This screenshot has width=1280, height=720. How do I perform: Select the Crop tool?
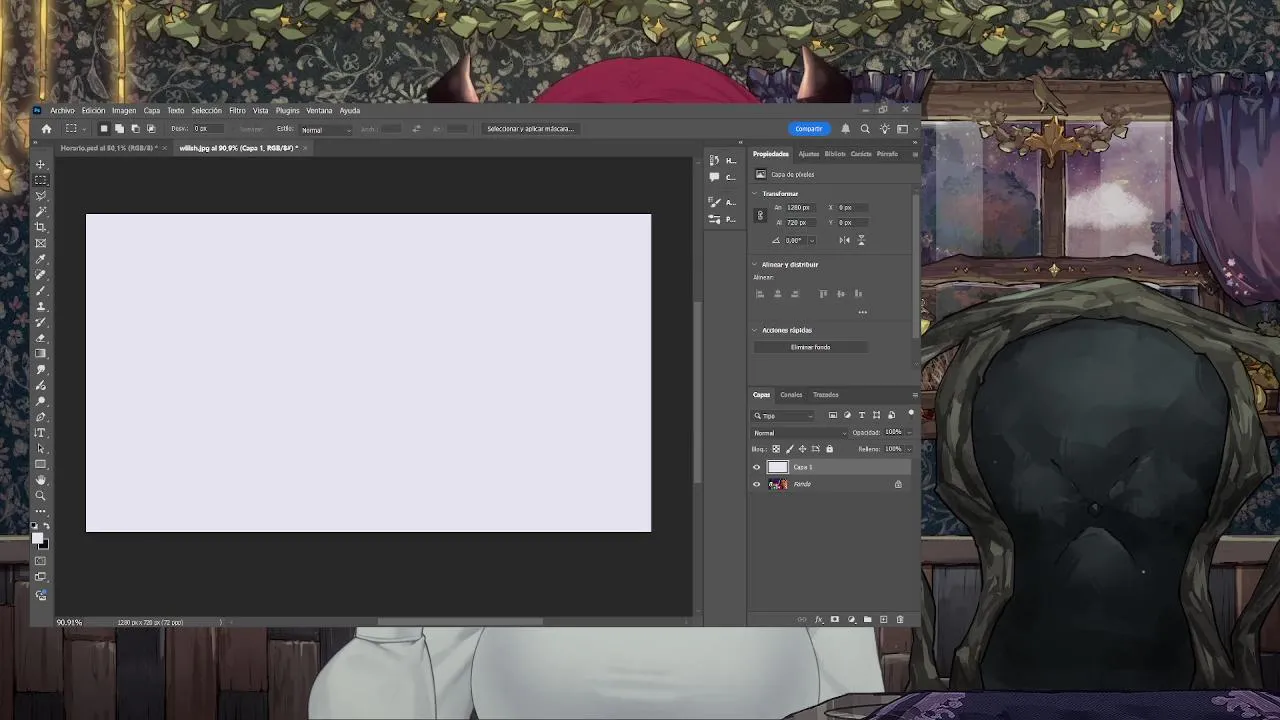point(40,227)
